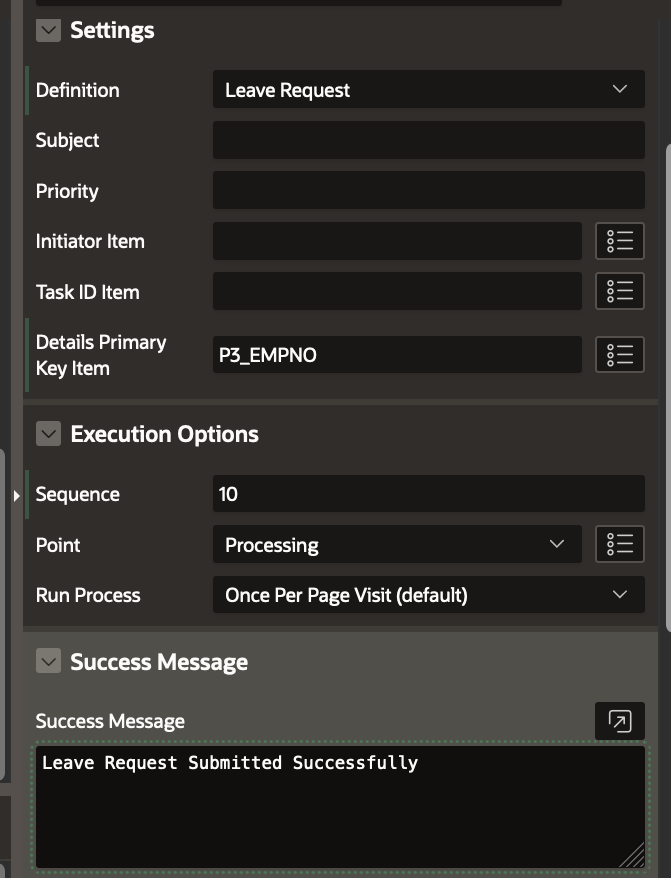The width and height of the screenshot is (671, 878).
Task: Click the P3_EMPNO primary key field
Action: pos(396,355)
